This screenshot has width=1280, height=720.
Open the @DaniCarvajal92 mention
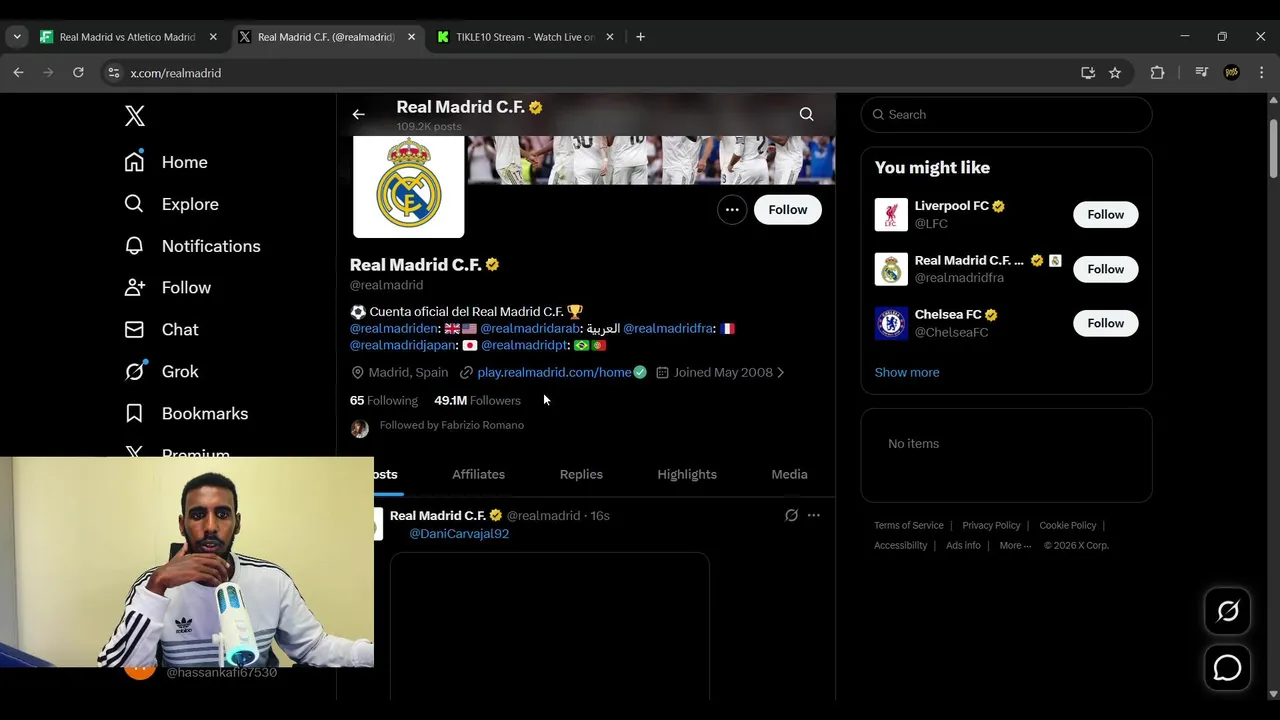459,534
